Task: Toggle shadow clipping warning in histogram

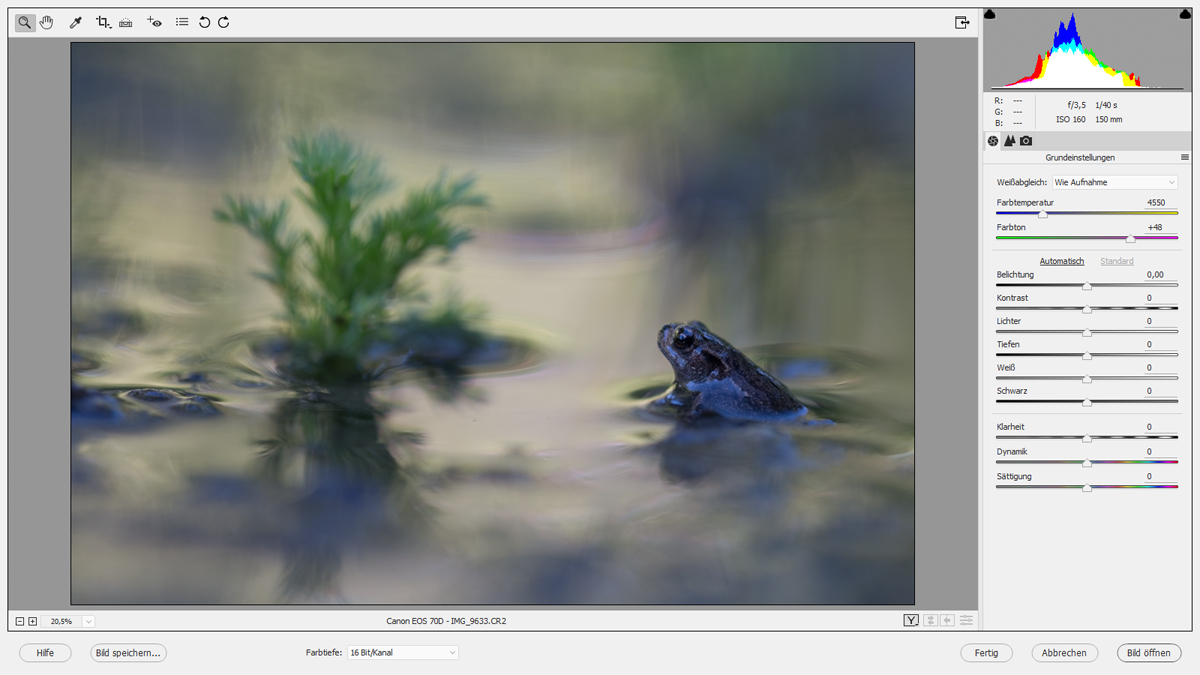Action: click(990, 15)
